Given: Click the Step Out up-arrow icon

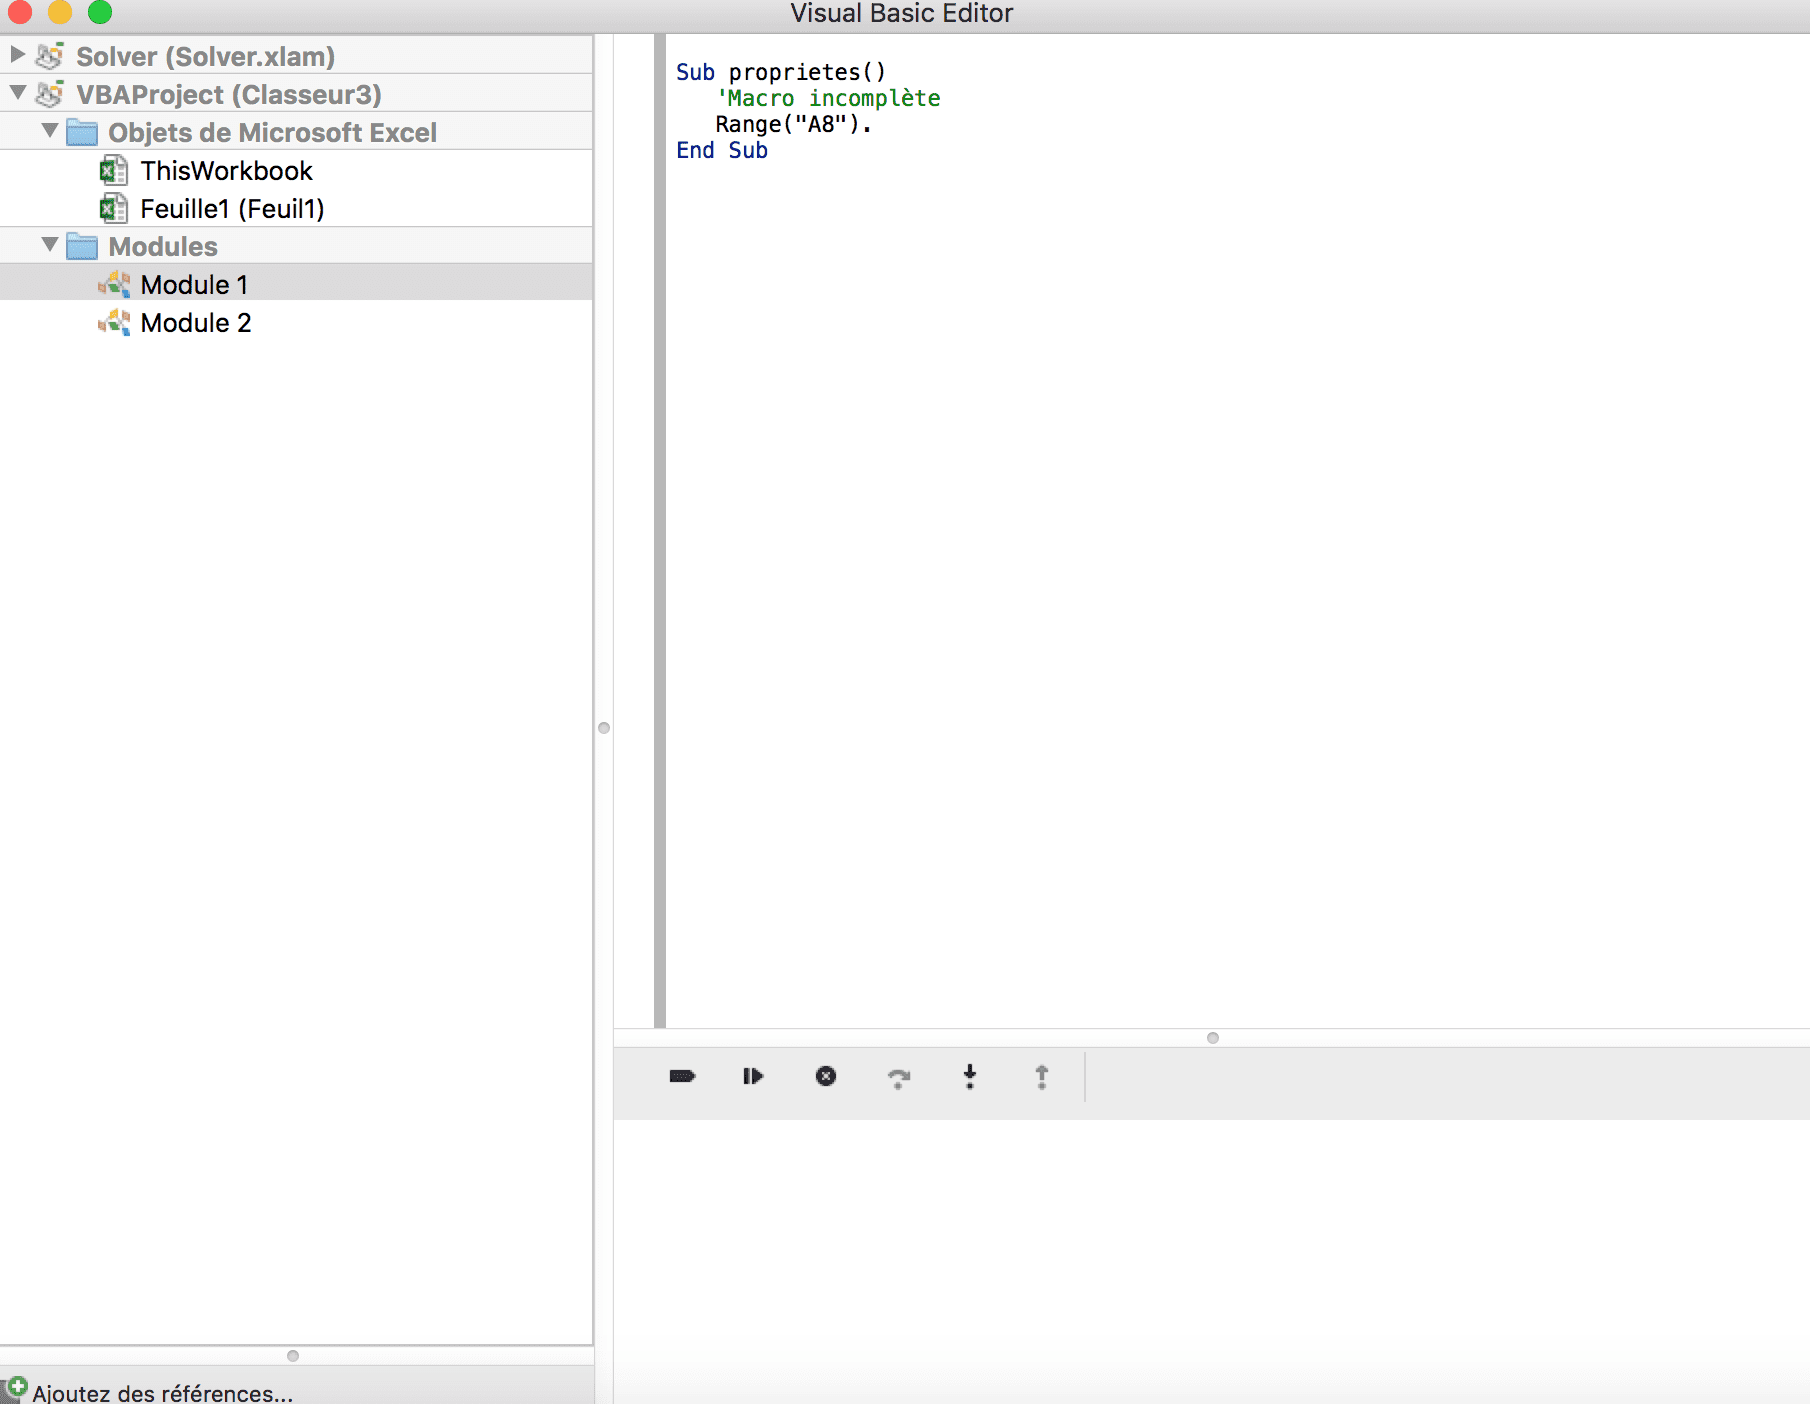Looking at the screenshot, I should tap(1041, 1076).
